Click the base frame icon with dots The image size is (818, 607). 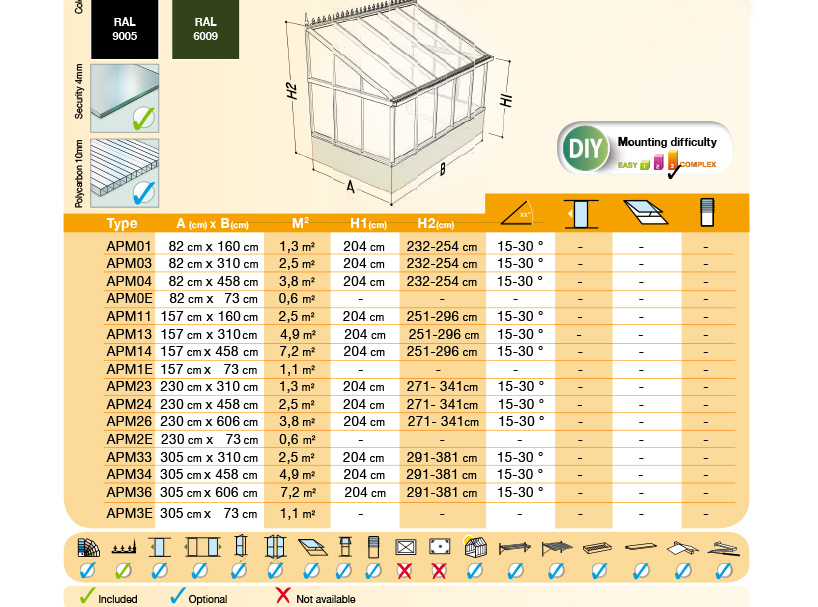point(439,547)
